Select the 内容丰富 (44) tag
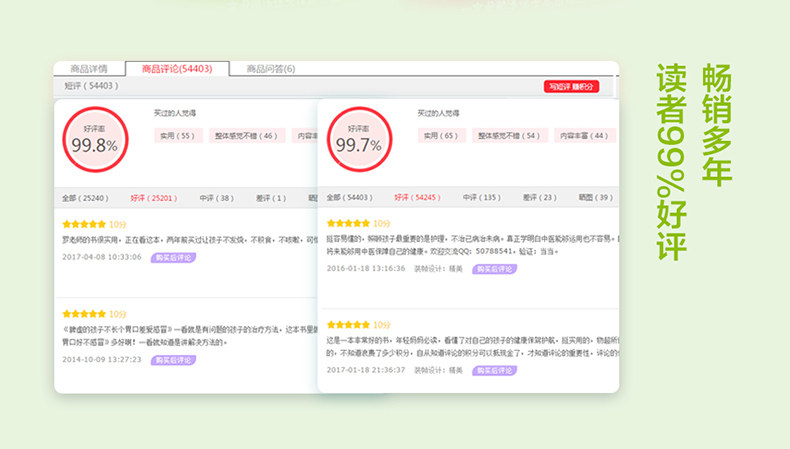790x449 pixels. [584, 136]
